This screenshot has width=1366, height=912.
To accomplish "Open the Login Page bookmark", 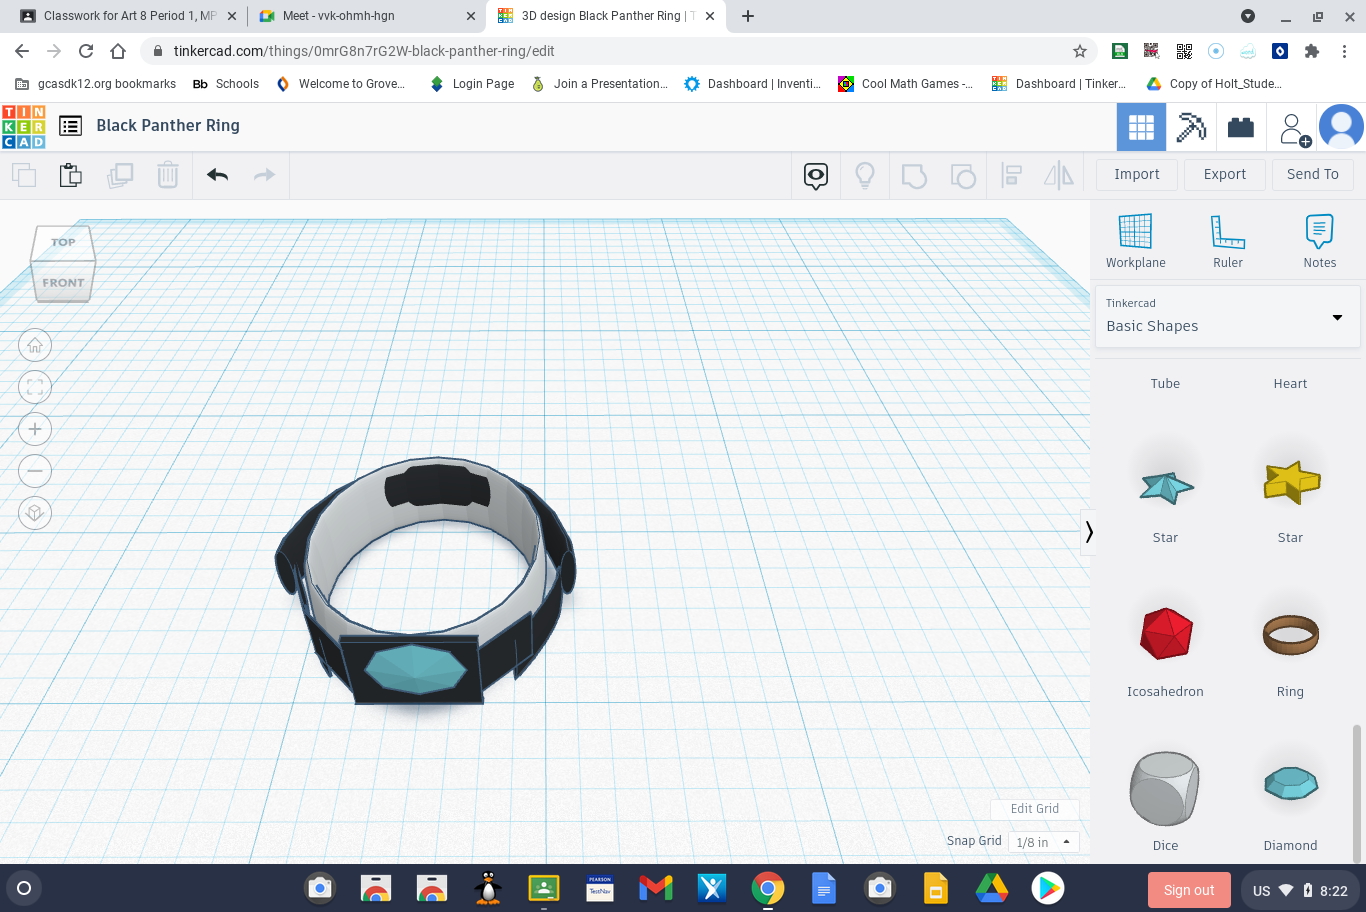I will coord(472,84).
